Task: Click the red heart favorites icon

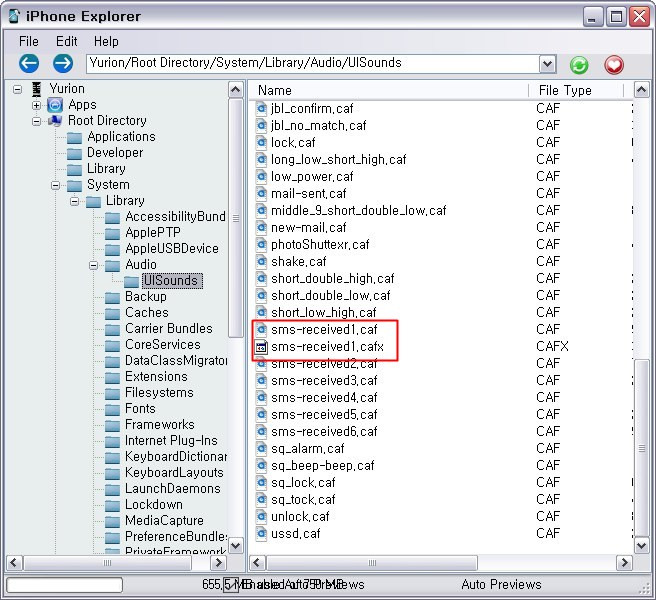Action: tap(614, 65)
